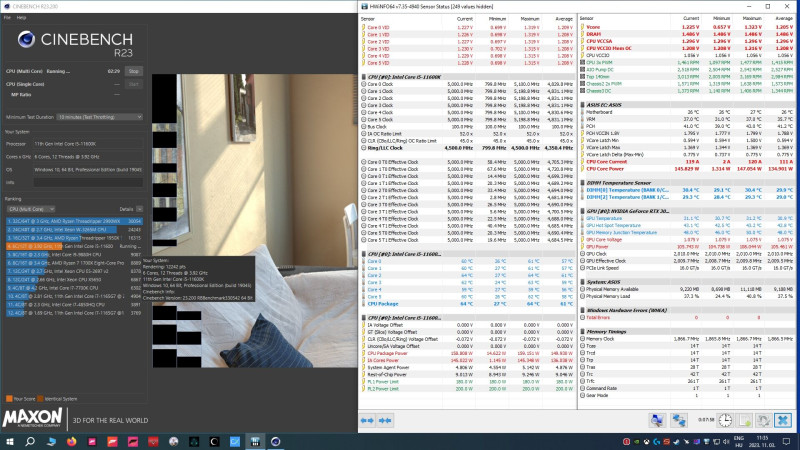Screen dimensions: 800x450
Task: Click the blue X close-sensors icon in HWiNFO toolbar
Action: tap(783, 420)
